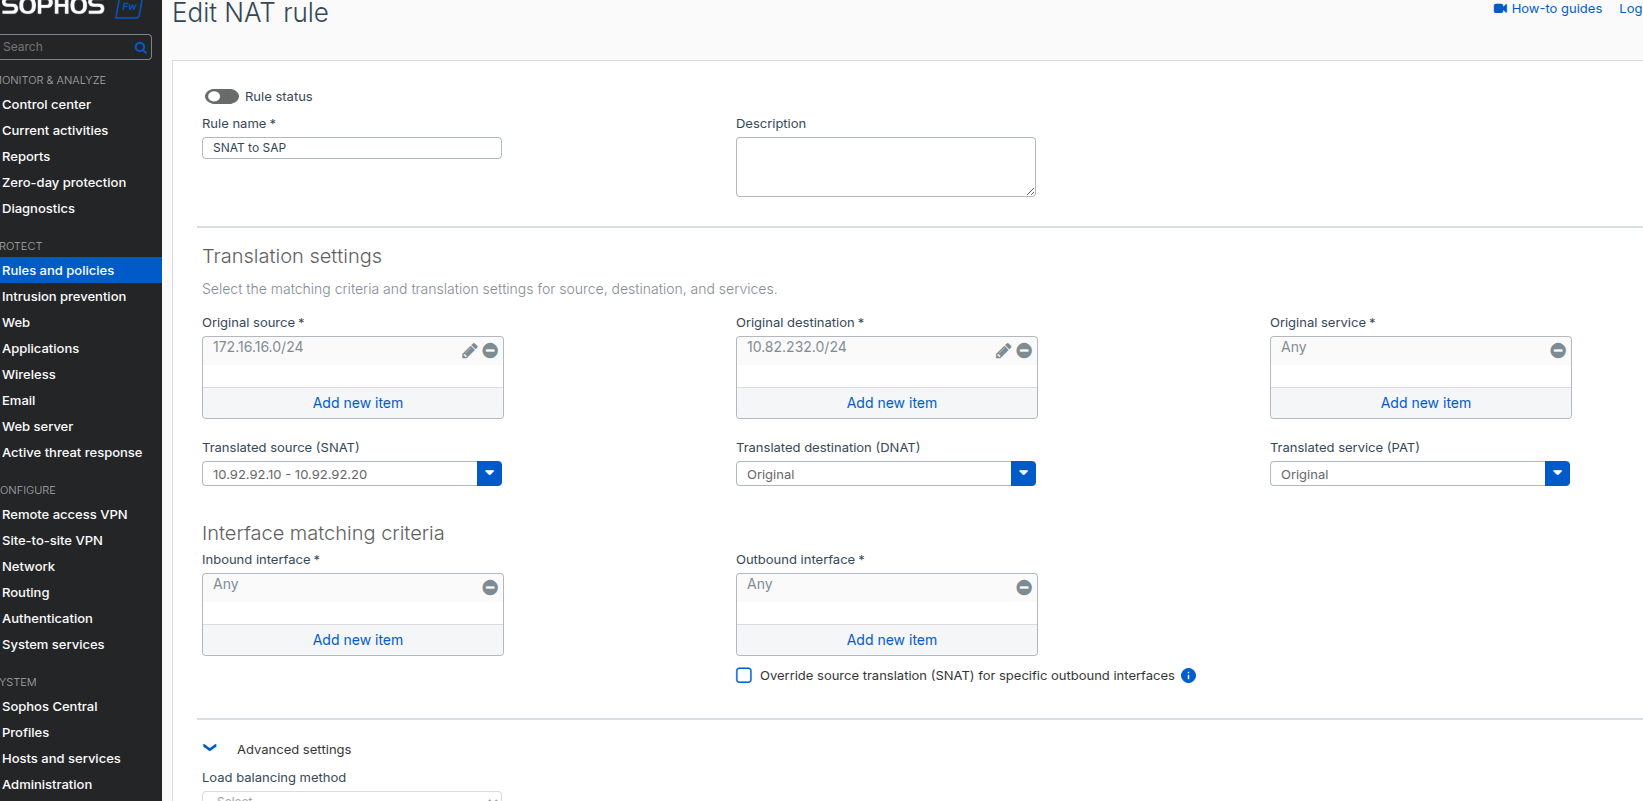
Task: Enable override source translation checkbox
Action: 744,676
